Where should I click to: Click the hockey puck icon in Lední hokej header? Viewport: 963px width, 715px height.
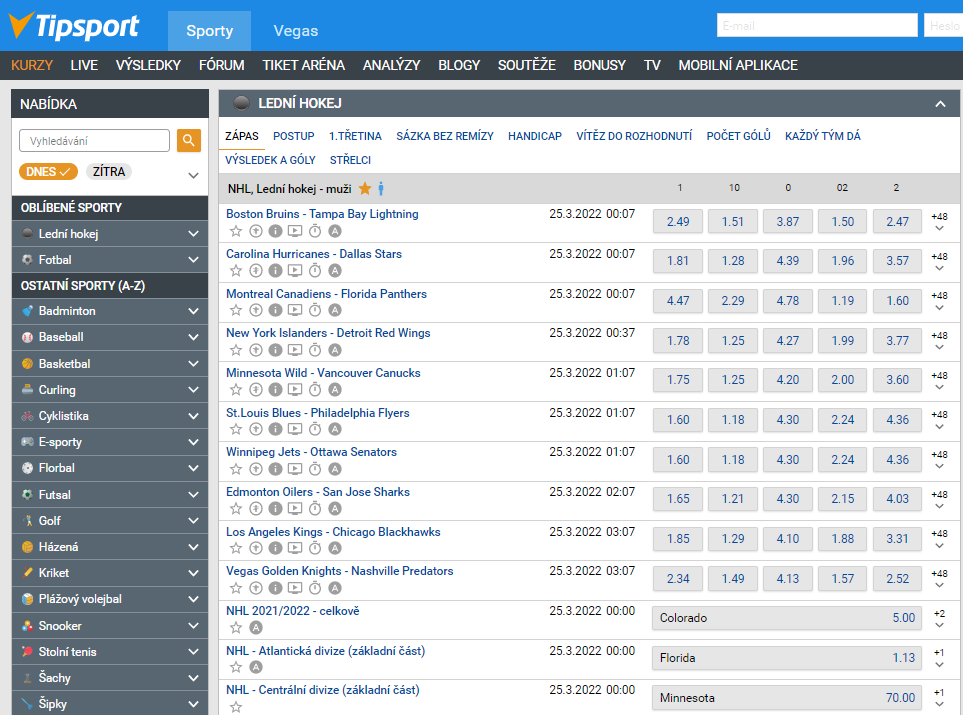click(x=241, y=103)
